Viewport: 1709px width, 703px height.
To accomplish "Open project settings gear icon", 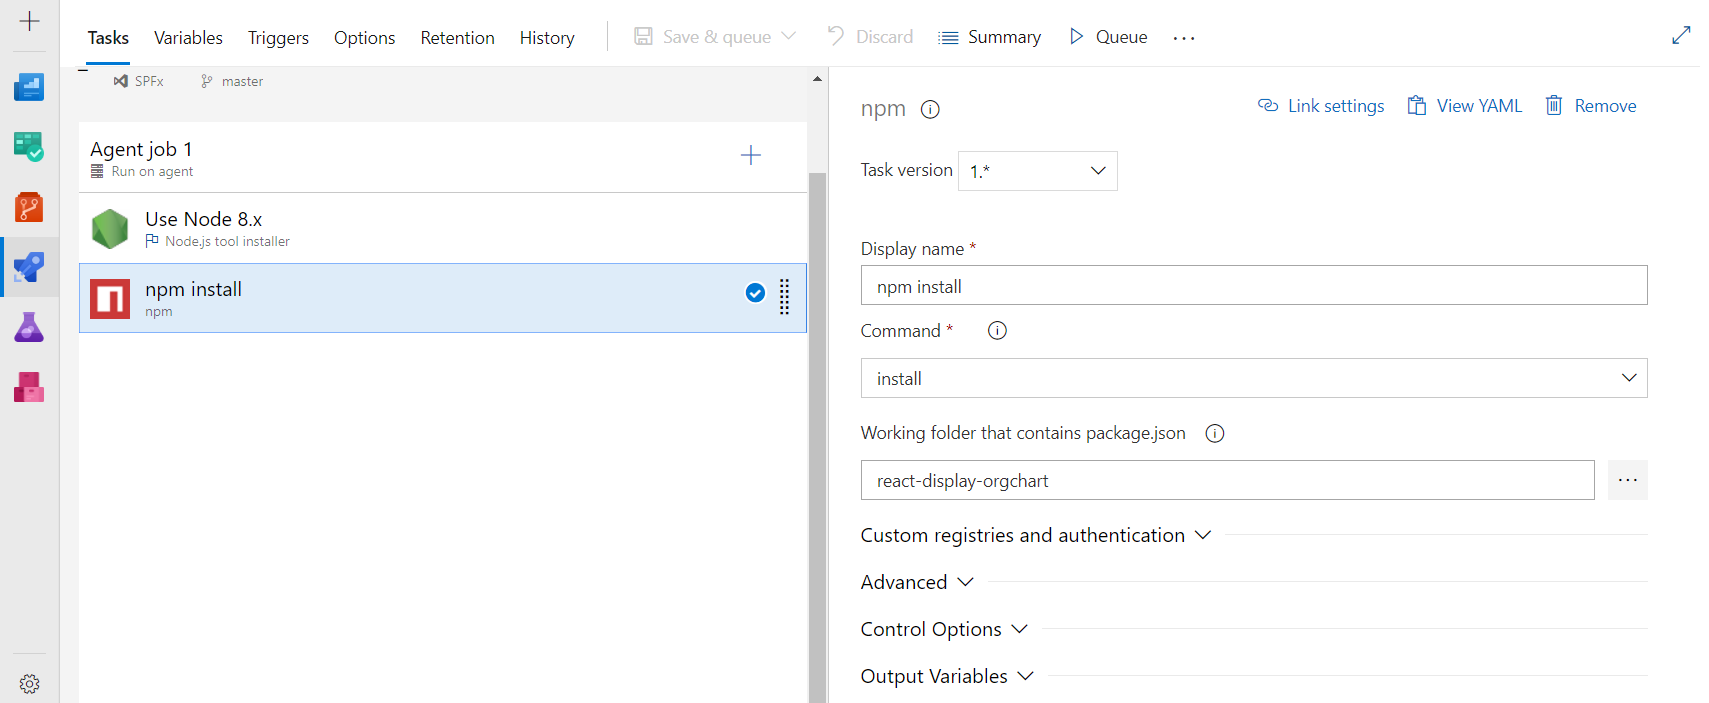I will pyautogui.click(x=29, y=684).
